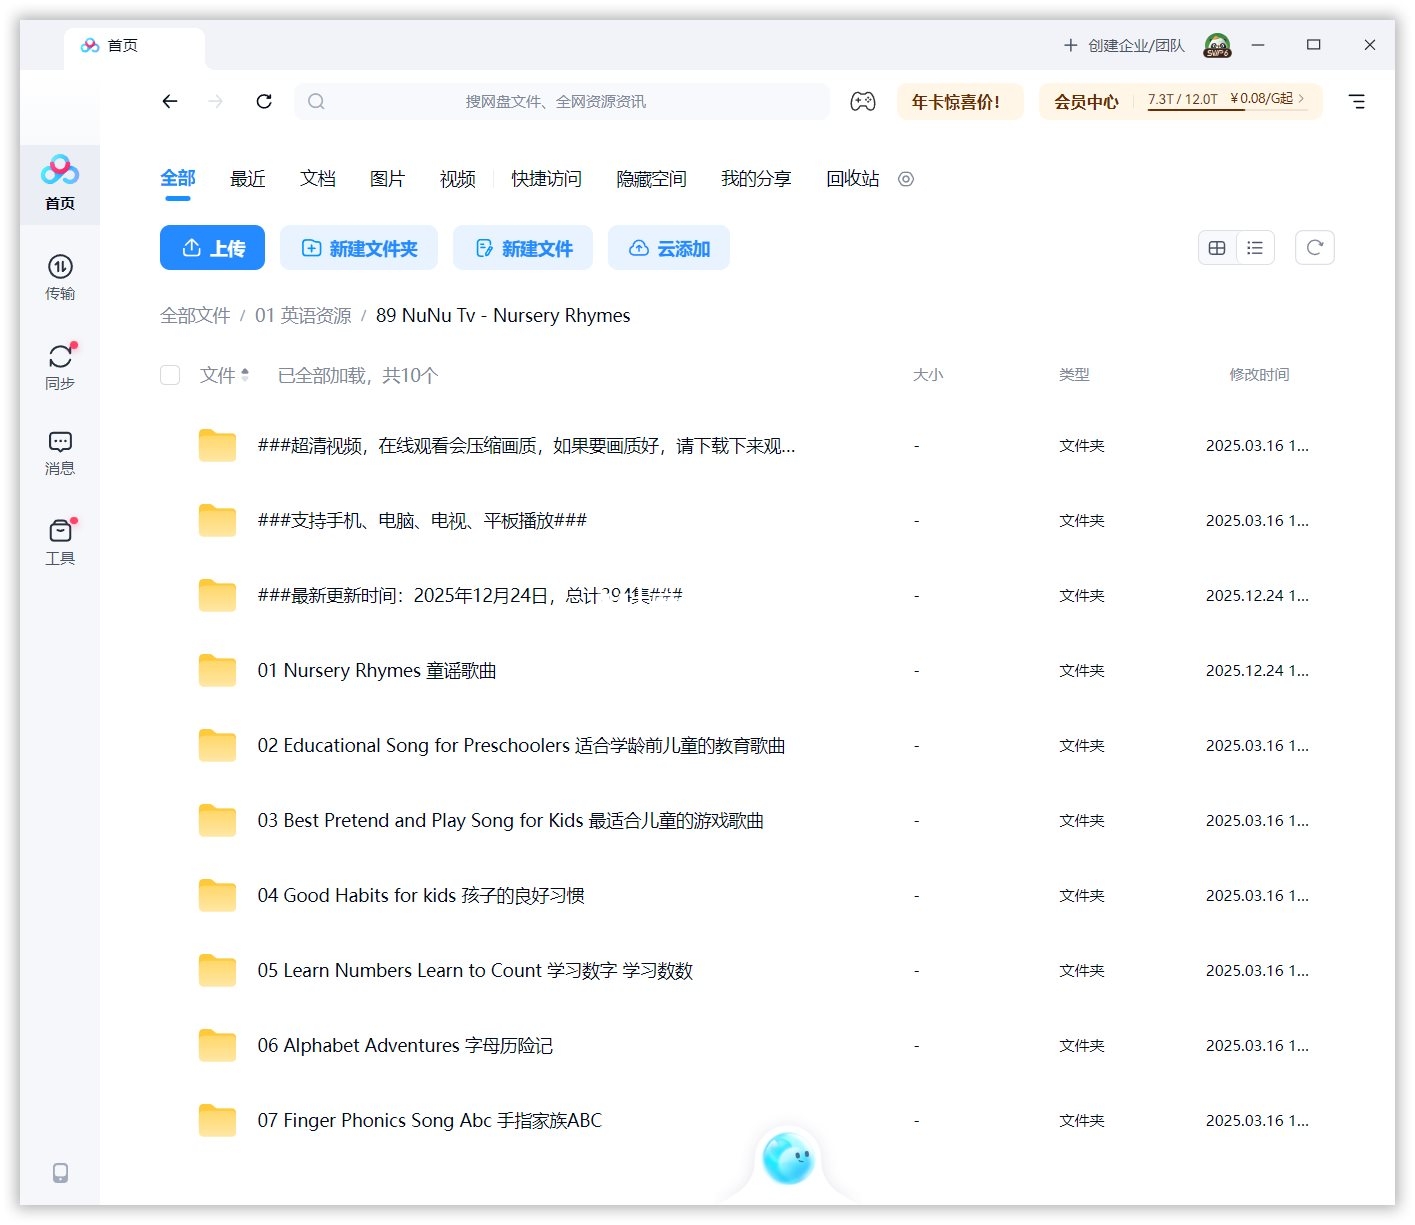Open the hamburger menu at top right
1415x1225 pixels.
1357,101
